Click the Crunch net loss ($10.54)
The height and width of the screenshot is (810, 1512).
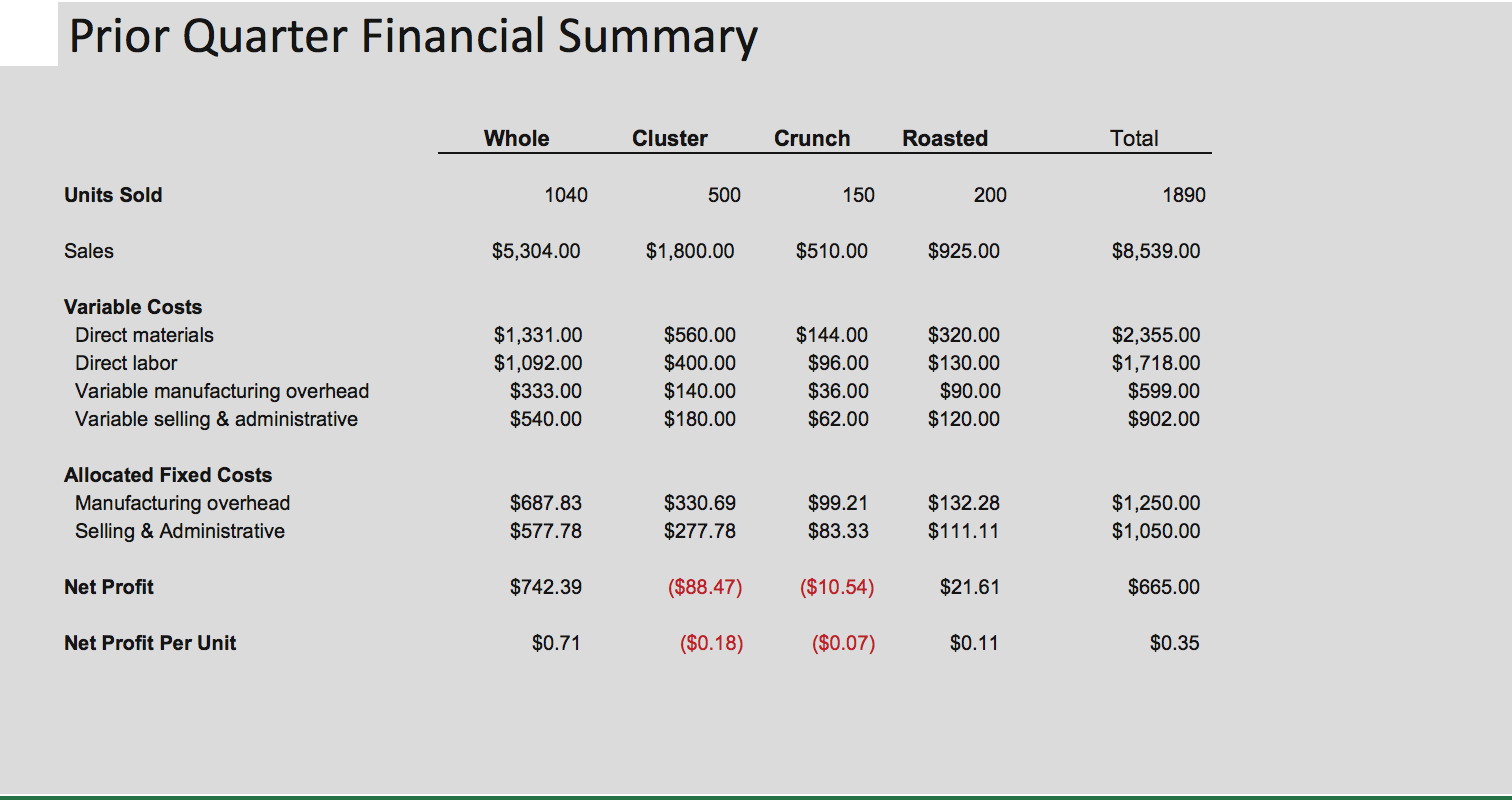pos(837,587)
